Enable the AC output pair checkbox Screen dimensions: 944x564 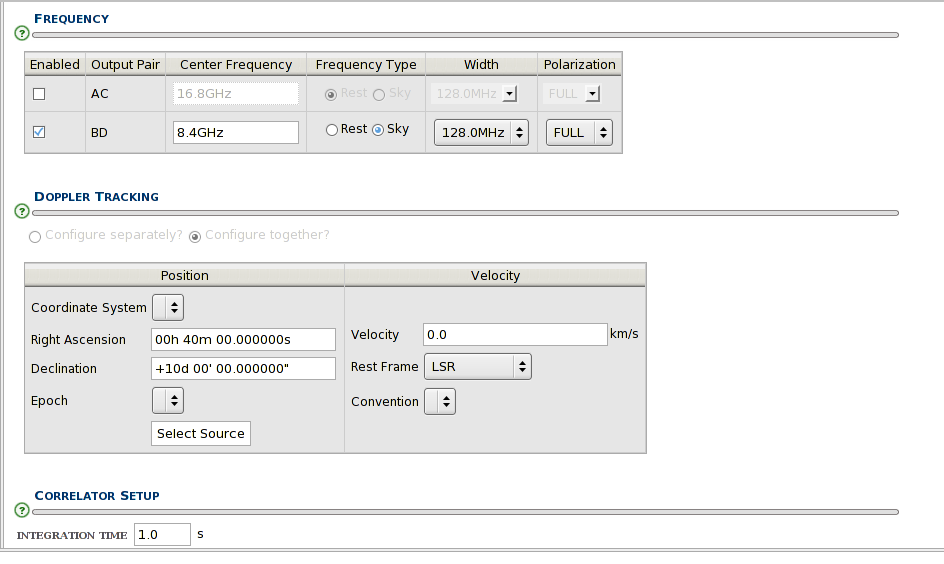[39, 94]
